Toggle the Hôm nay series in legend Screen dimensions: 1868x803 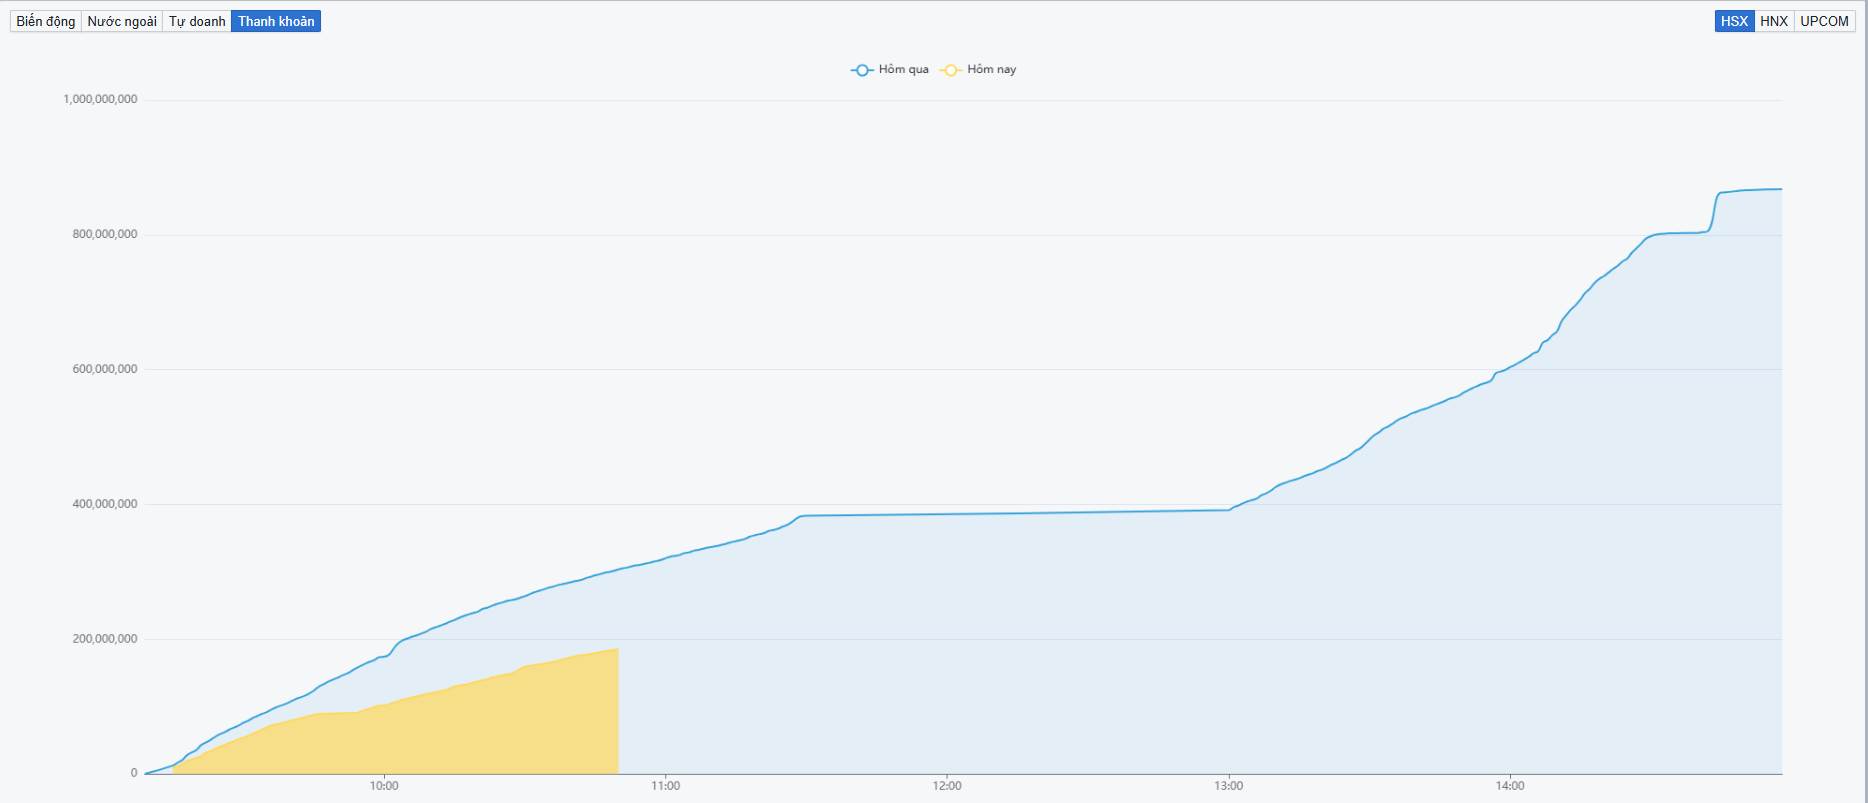[x=979, y=69]
